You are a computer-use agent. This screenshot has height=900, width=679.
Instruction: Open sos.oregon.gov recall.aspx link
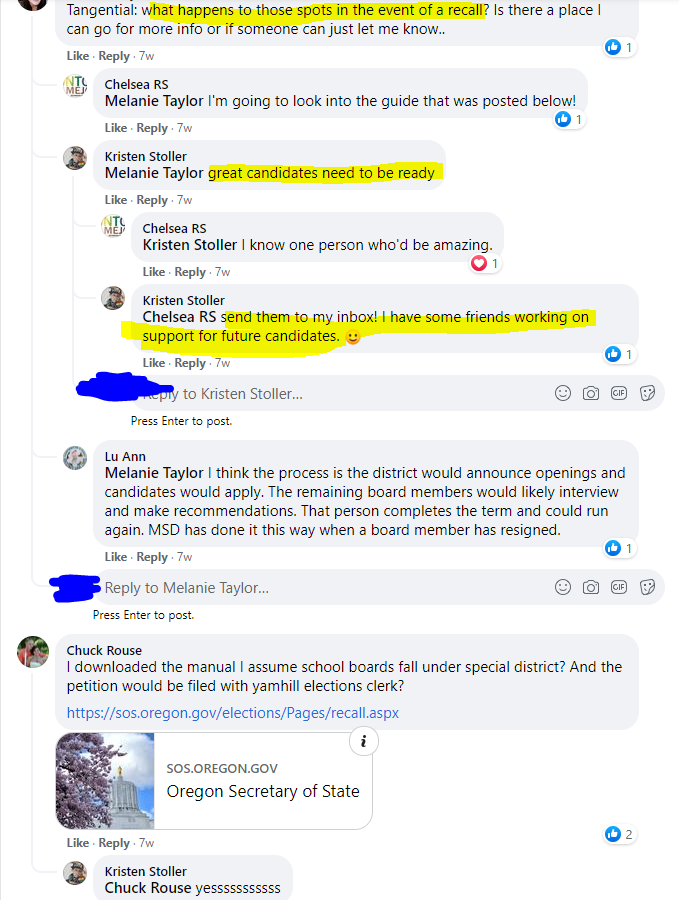[x=232, y=713]
